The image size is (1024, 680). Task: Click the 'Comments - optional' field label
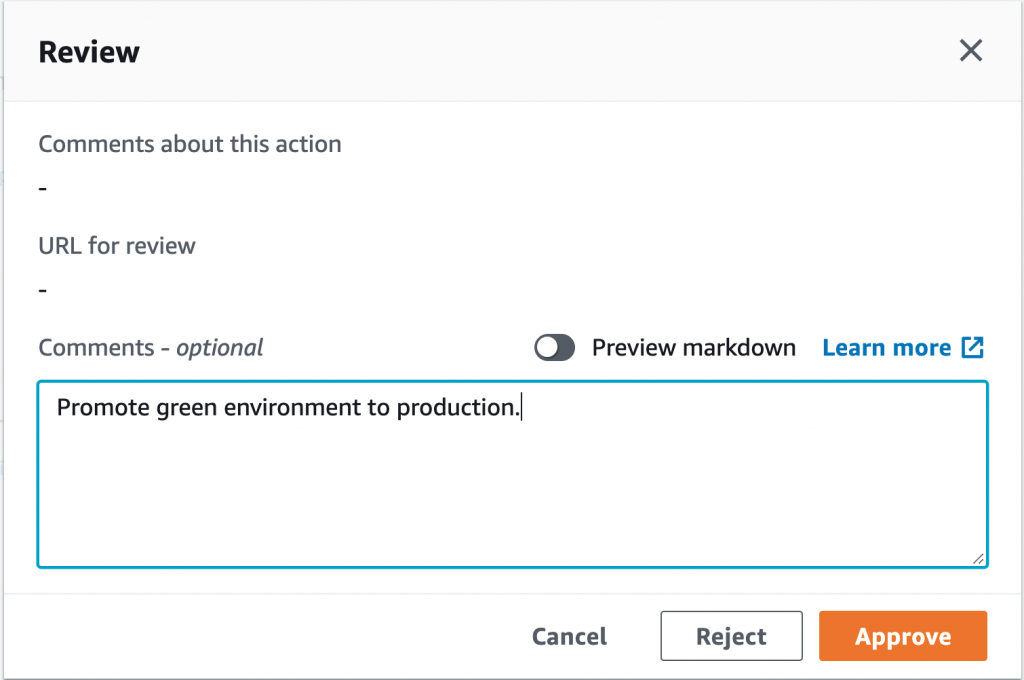[150, 348]
